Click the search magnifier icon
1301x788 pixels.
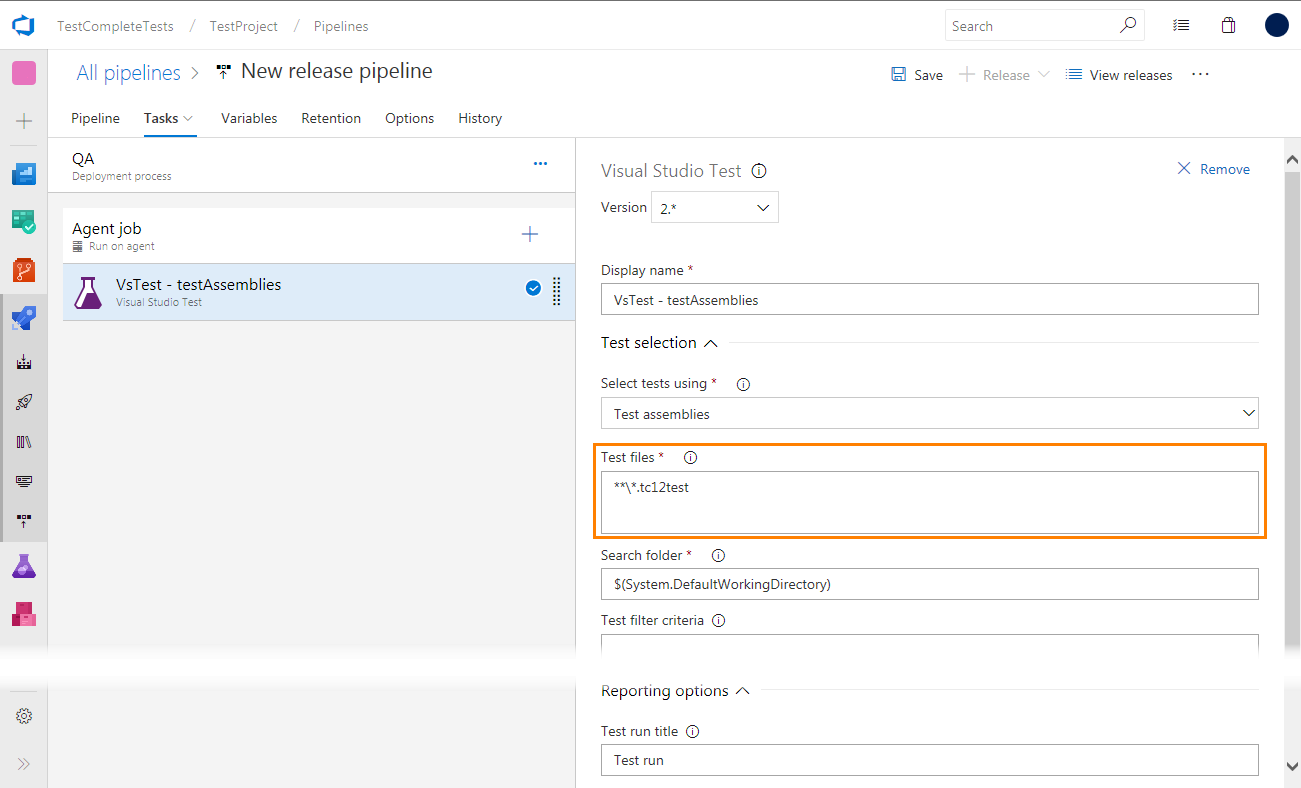click(1128, 26)
